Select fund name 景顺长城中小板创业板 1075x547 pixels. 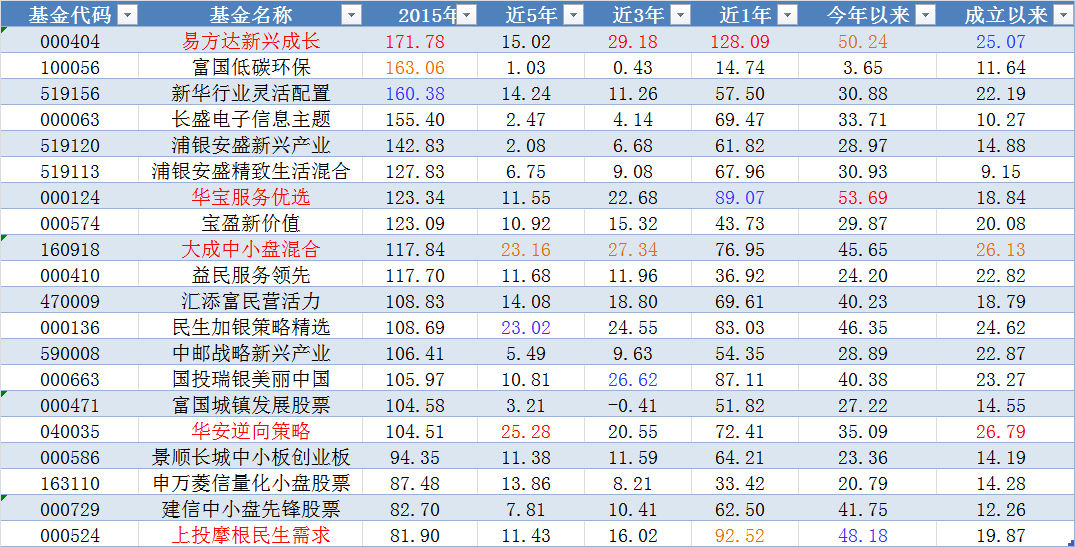point(251,458)
